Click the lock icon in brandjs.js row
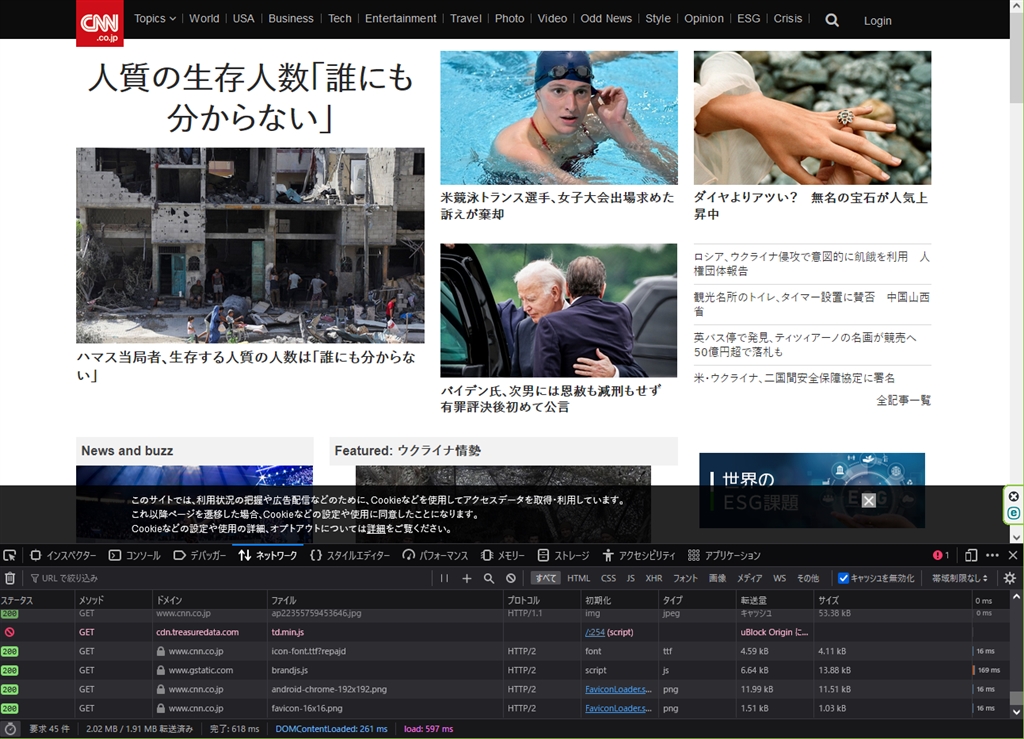 coord(161,670)
